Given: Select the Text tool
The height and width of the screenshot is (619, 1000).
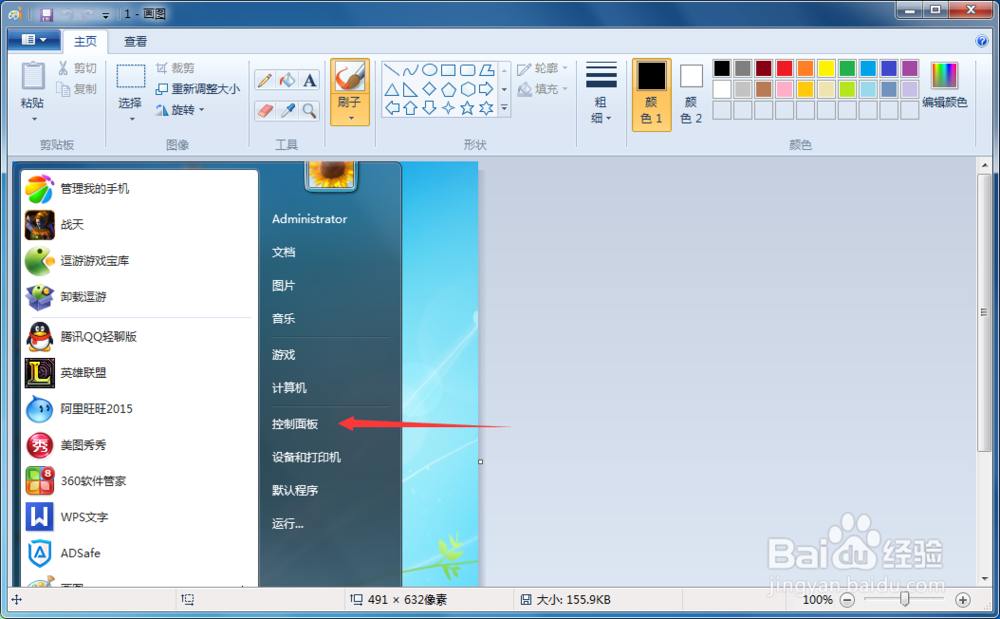Looking at the screenshot, I should pyautogui.click(x=310, y=80).
